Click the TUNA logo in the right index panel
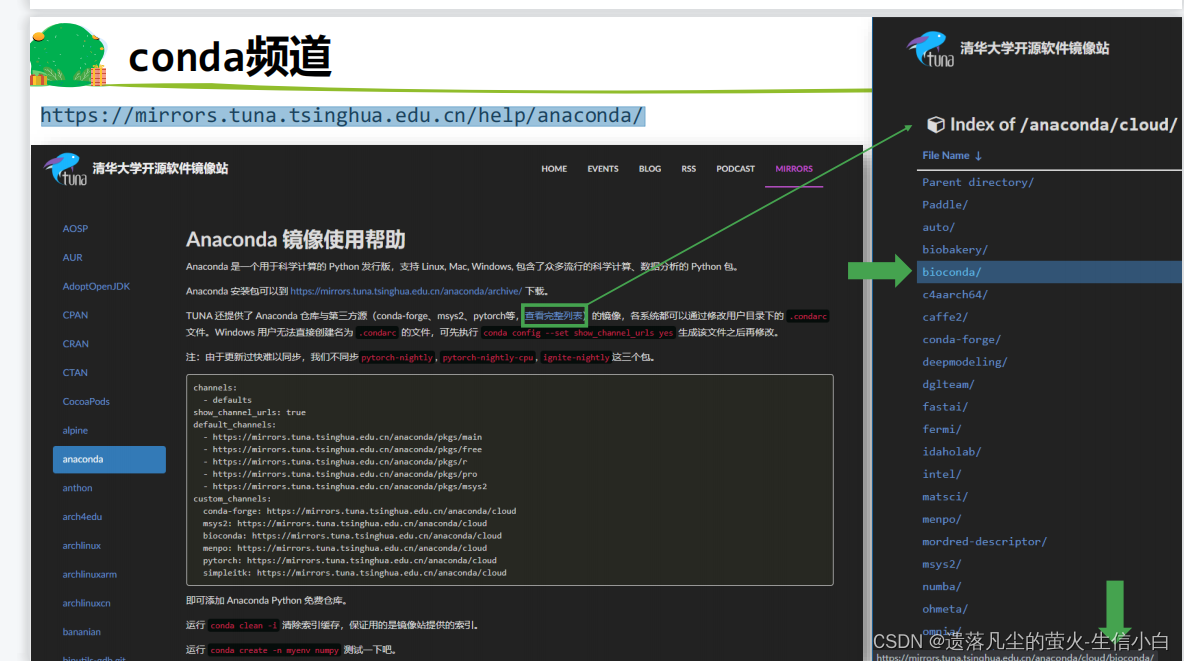Image resolution: width=1184 pixels, height=661 pixels. (930, 49)
